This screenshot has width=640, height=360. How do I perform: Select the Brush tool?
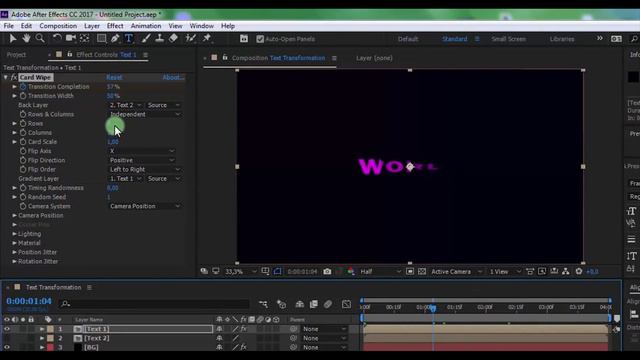click(146, 39)
